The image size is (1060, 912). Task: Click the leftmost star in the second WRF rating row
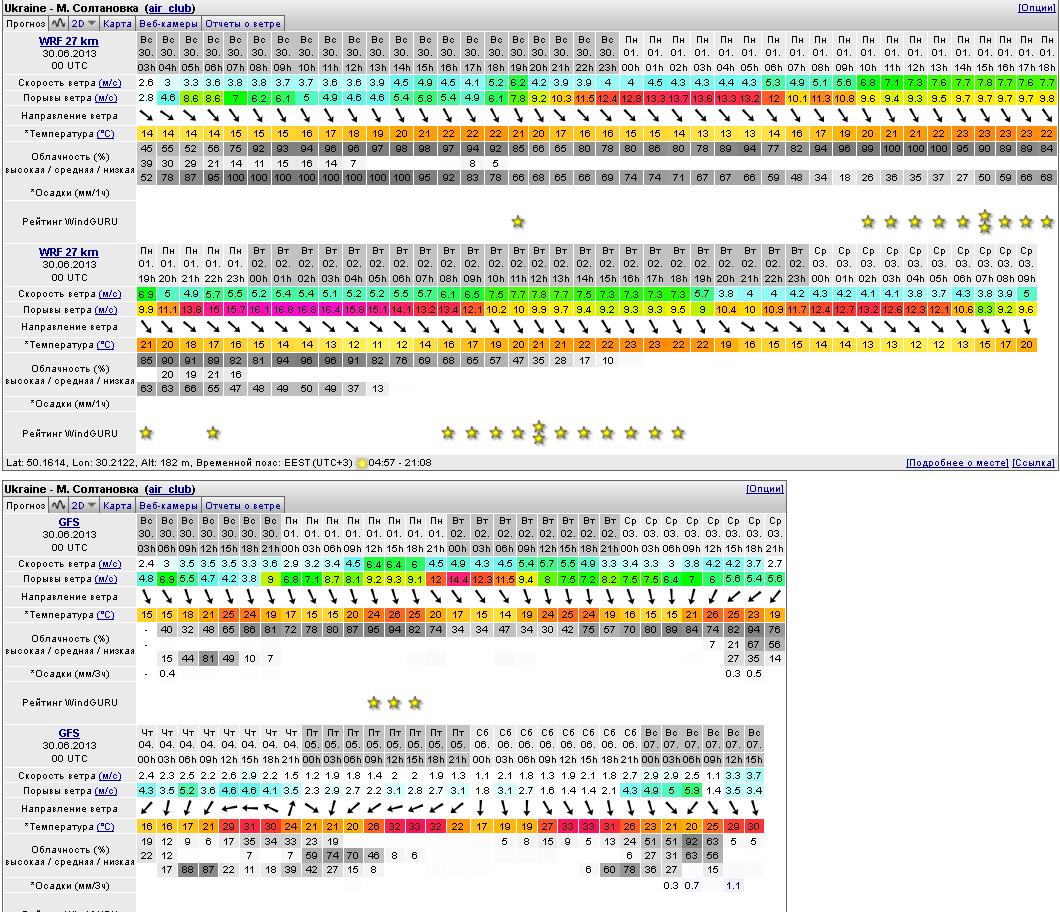146,433
